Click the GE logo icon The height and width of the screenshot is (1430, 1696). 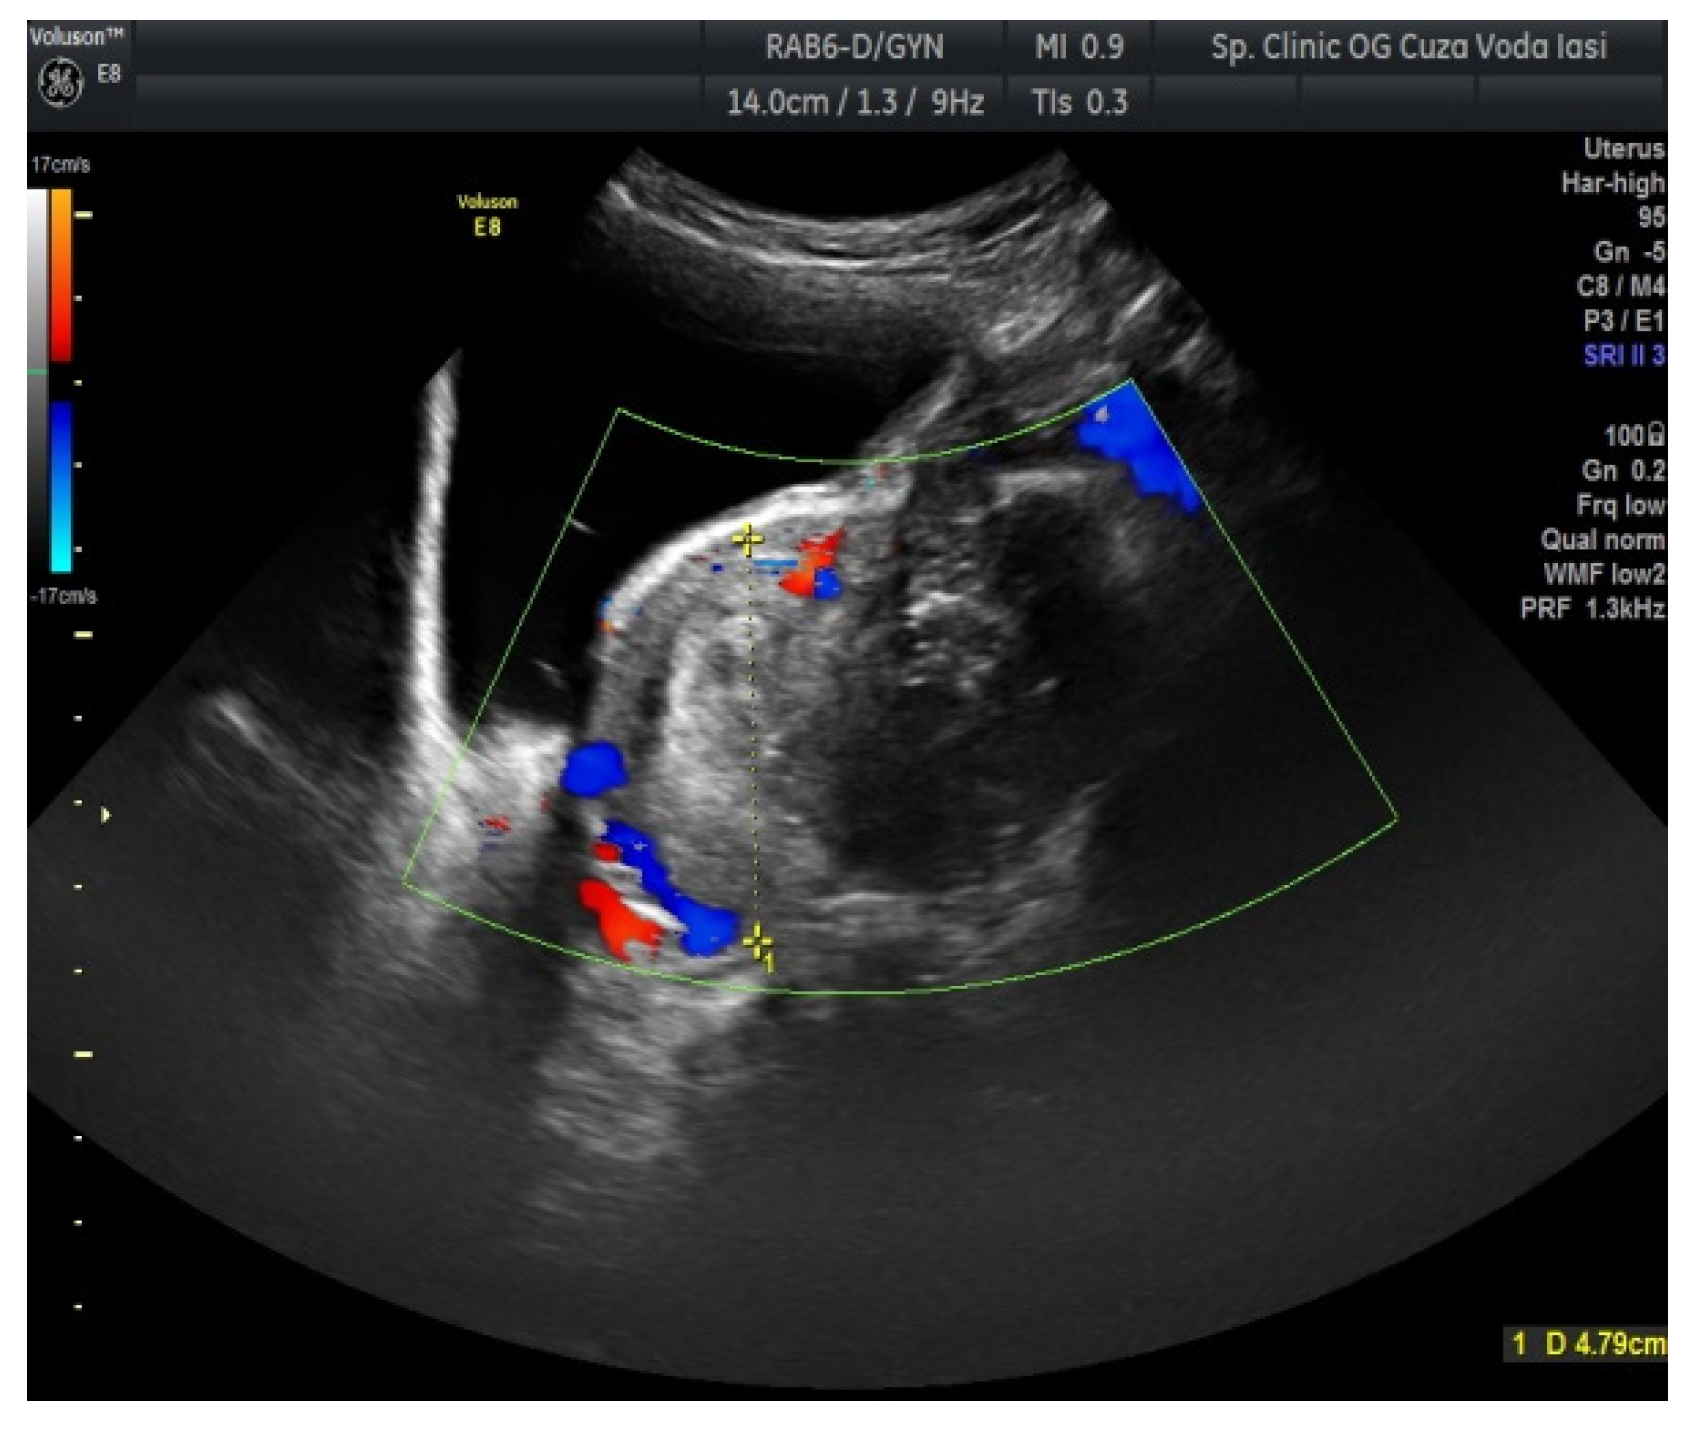60,83
